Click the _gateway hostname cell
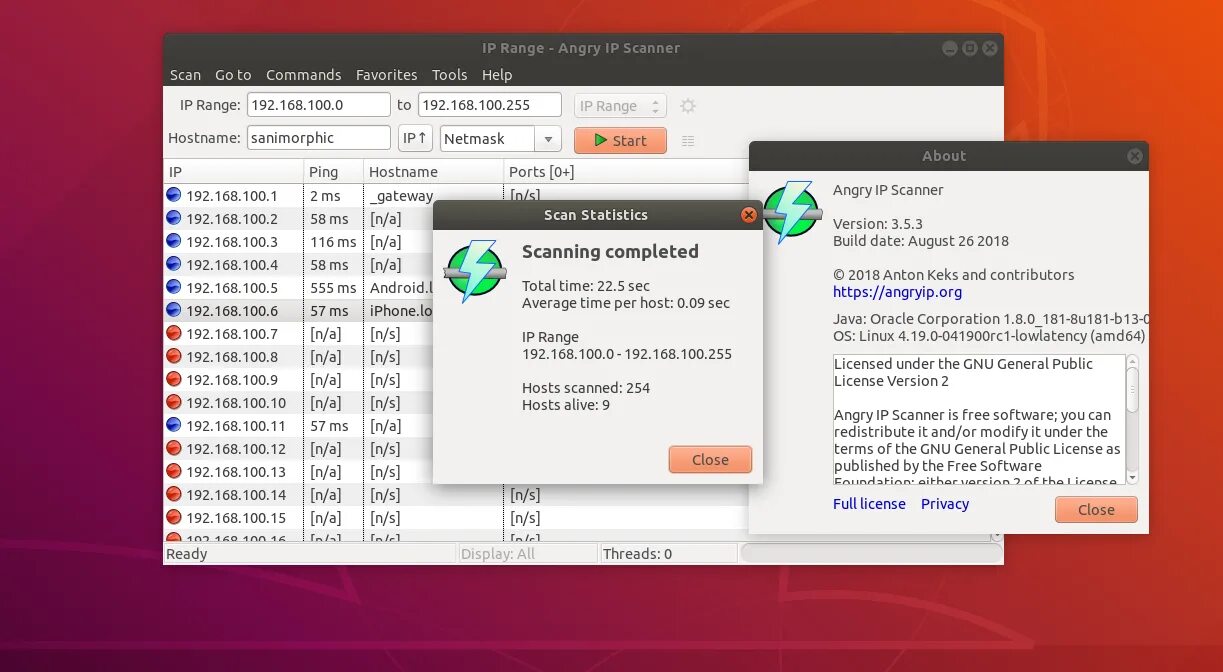This screenshot has height=672, width=1223. tap(401, 196)
